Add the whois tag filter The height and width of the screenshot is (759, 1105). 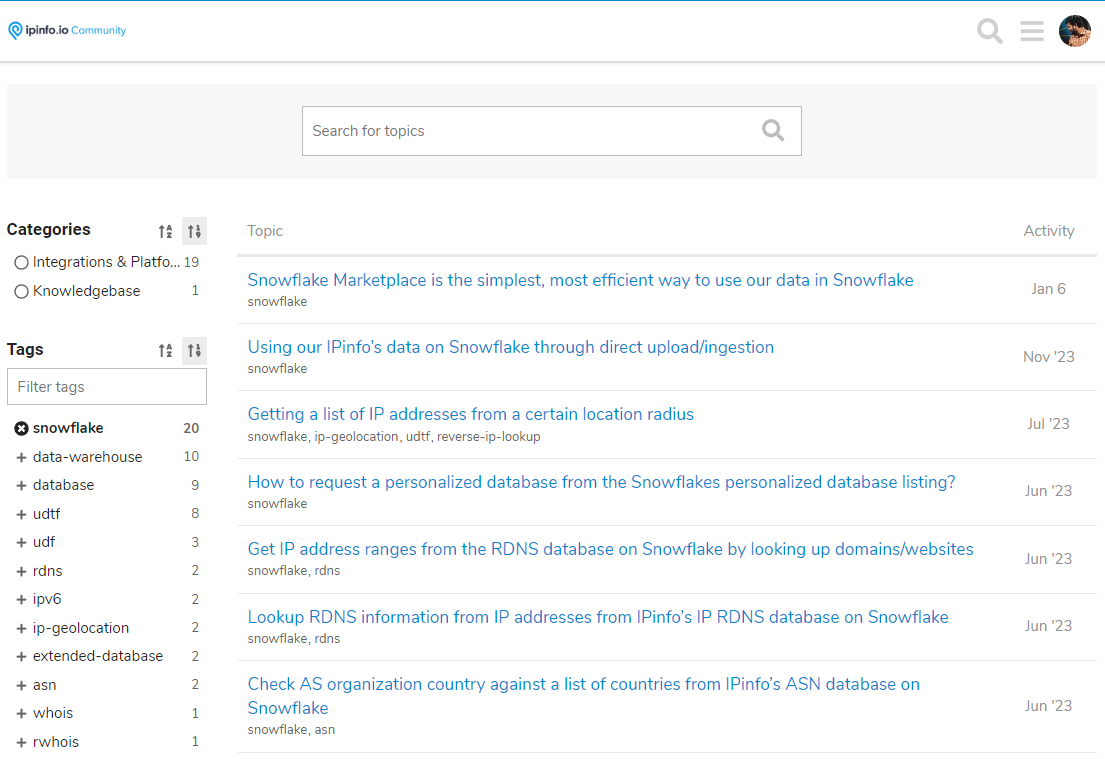(21, 714)
